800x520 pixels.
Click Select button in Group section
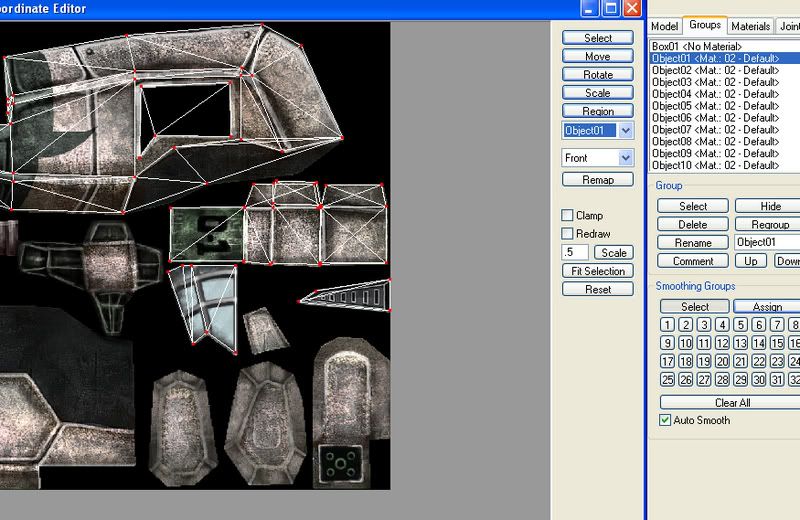click(693, 206)
